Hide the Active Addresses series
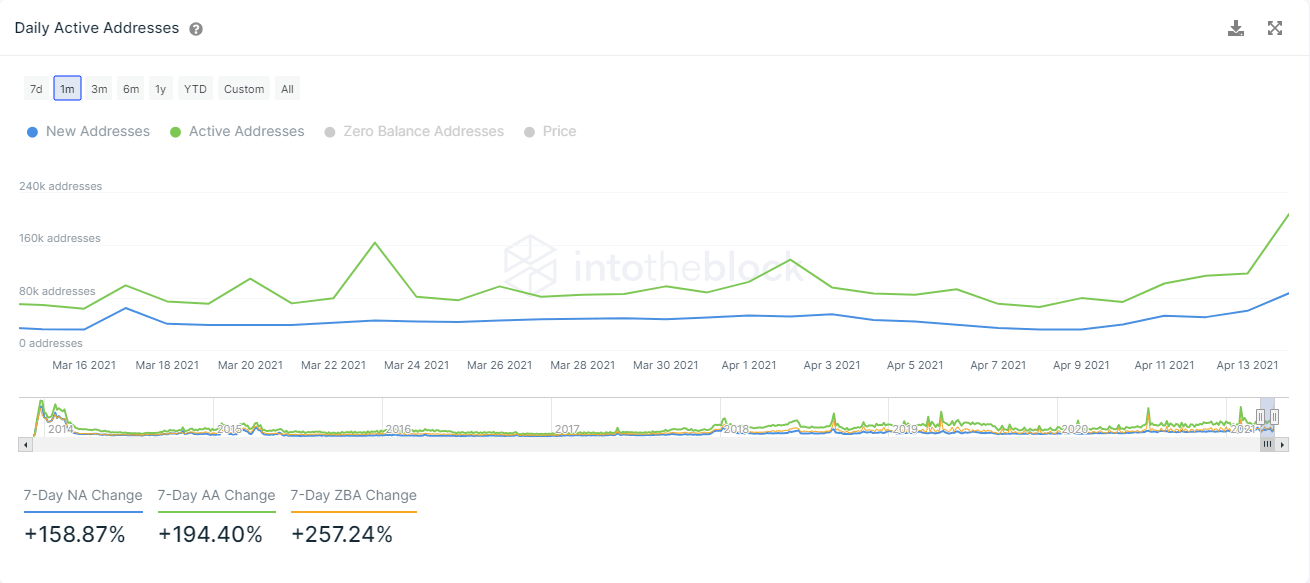1310x583 pixels. (x=236, y=132)
